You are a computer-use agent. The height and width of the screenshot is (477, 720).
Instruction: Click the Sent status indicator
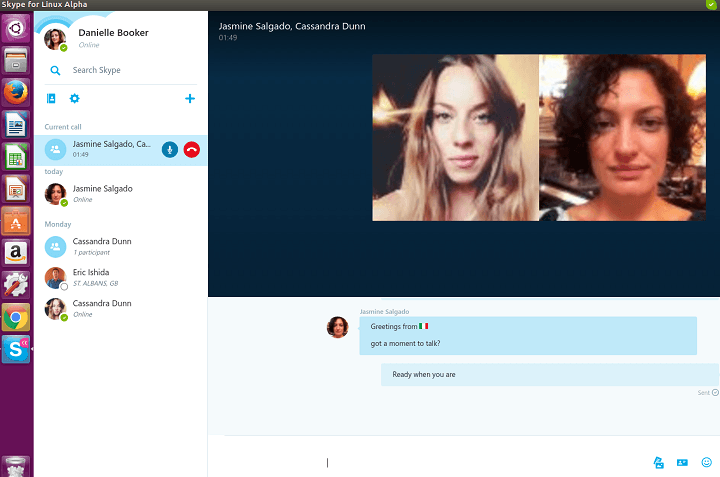coord(708,393)
